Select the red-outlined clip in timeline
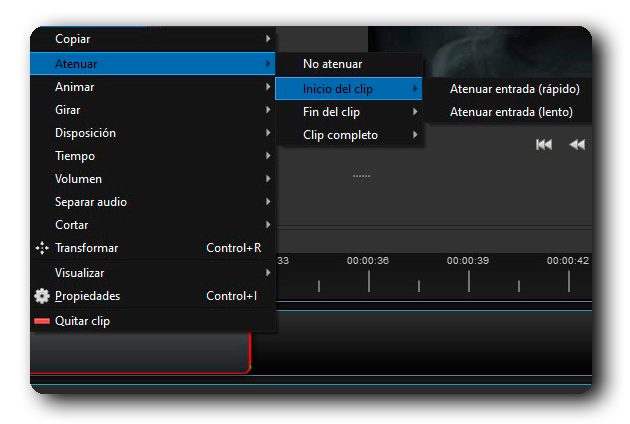630x424 pixels. click(141, 353)
